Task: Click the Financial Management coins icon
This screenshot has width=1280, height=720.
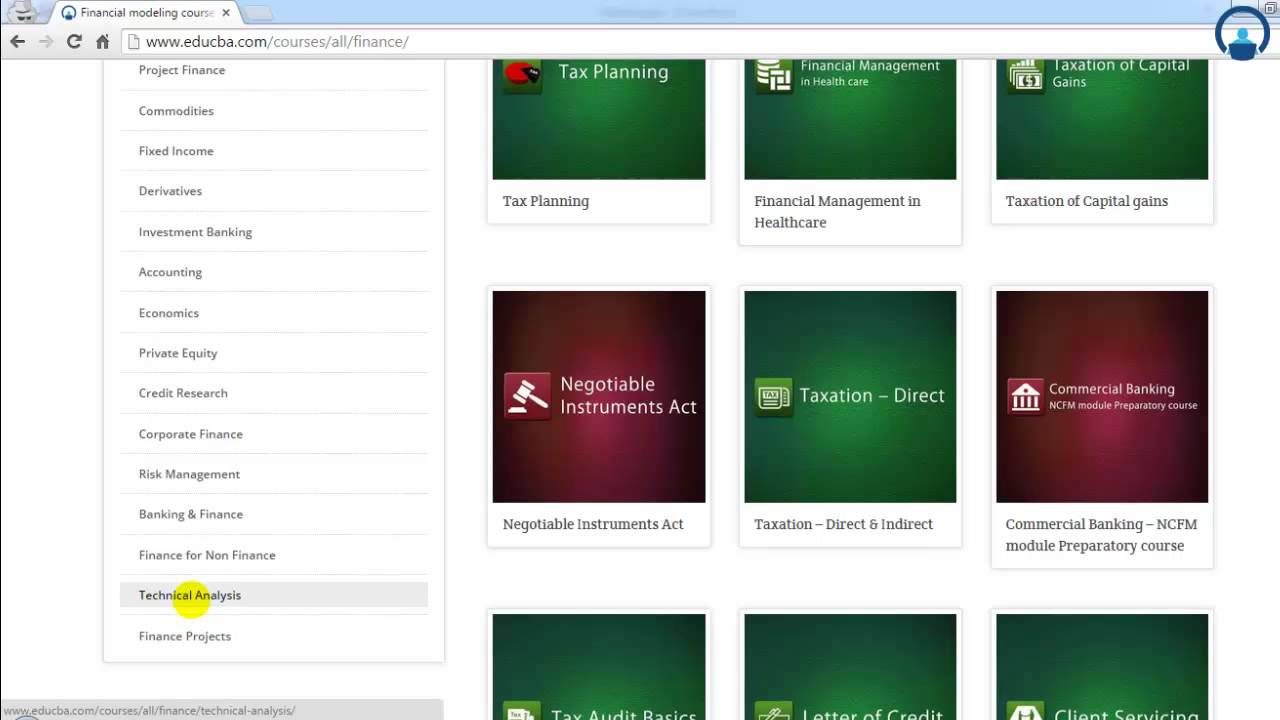Action: (x=773, y=75)
